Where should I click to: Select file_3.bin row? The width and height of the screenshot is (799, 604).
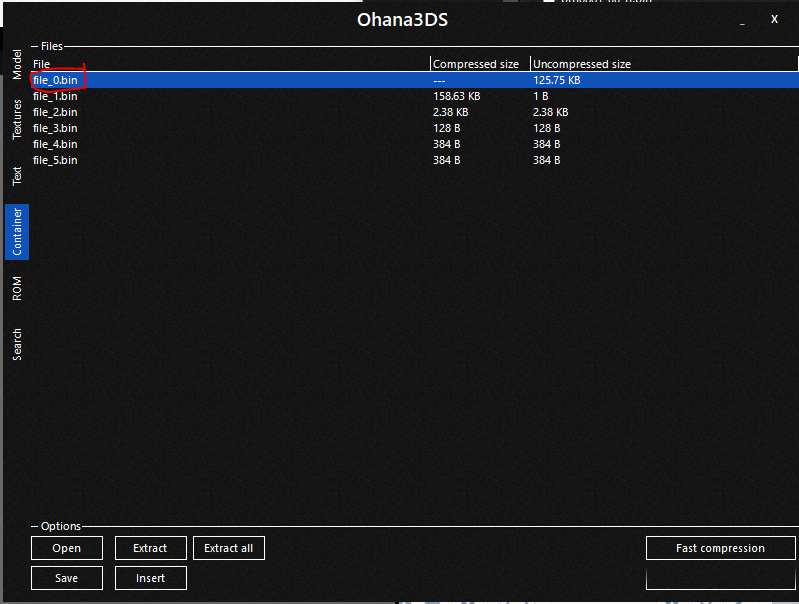[x=415, y=128]
